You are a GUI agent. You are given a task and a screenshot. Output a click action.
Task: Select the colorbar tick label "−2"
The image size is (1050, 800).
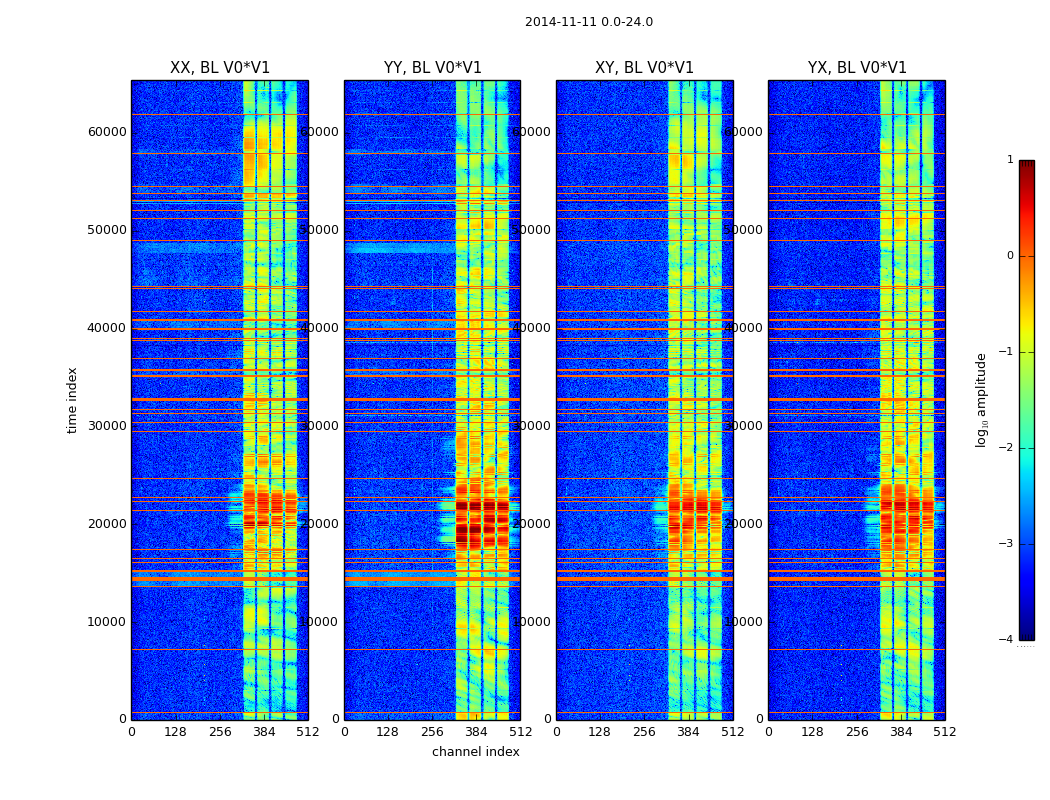(x=1006, y=448)
